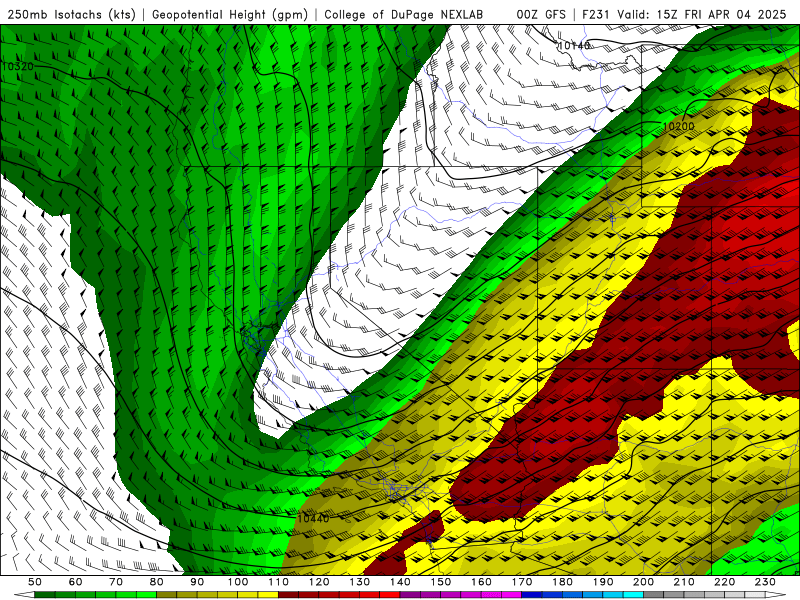
Task: Select the '00Z GFS' model run label
Action: (x=541, y=14)
